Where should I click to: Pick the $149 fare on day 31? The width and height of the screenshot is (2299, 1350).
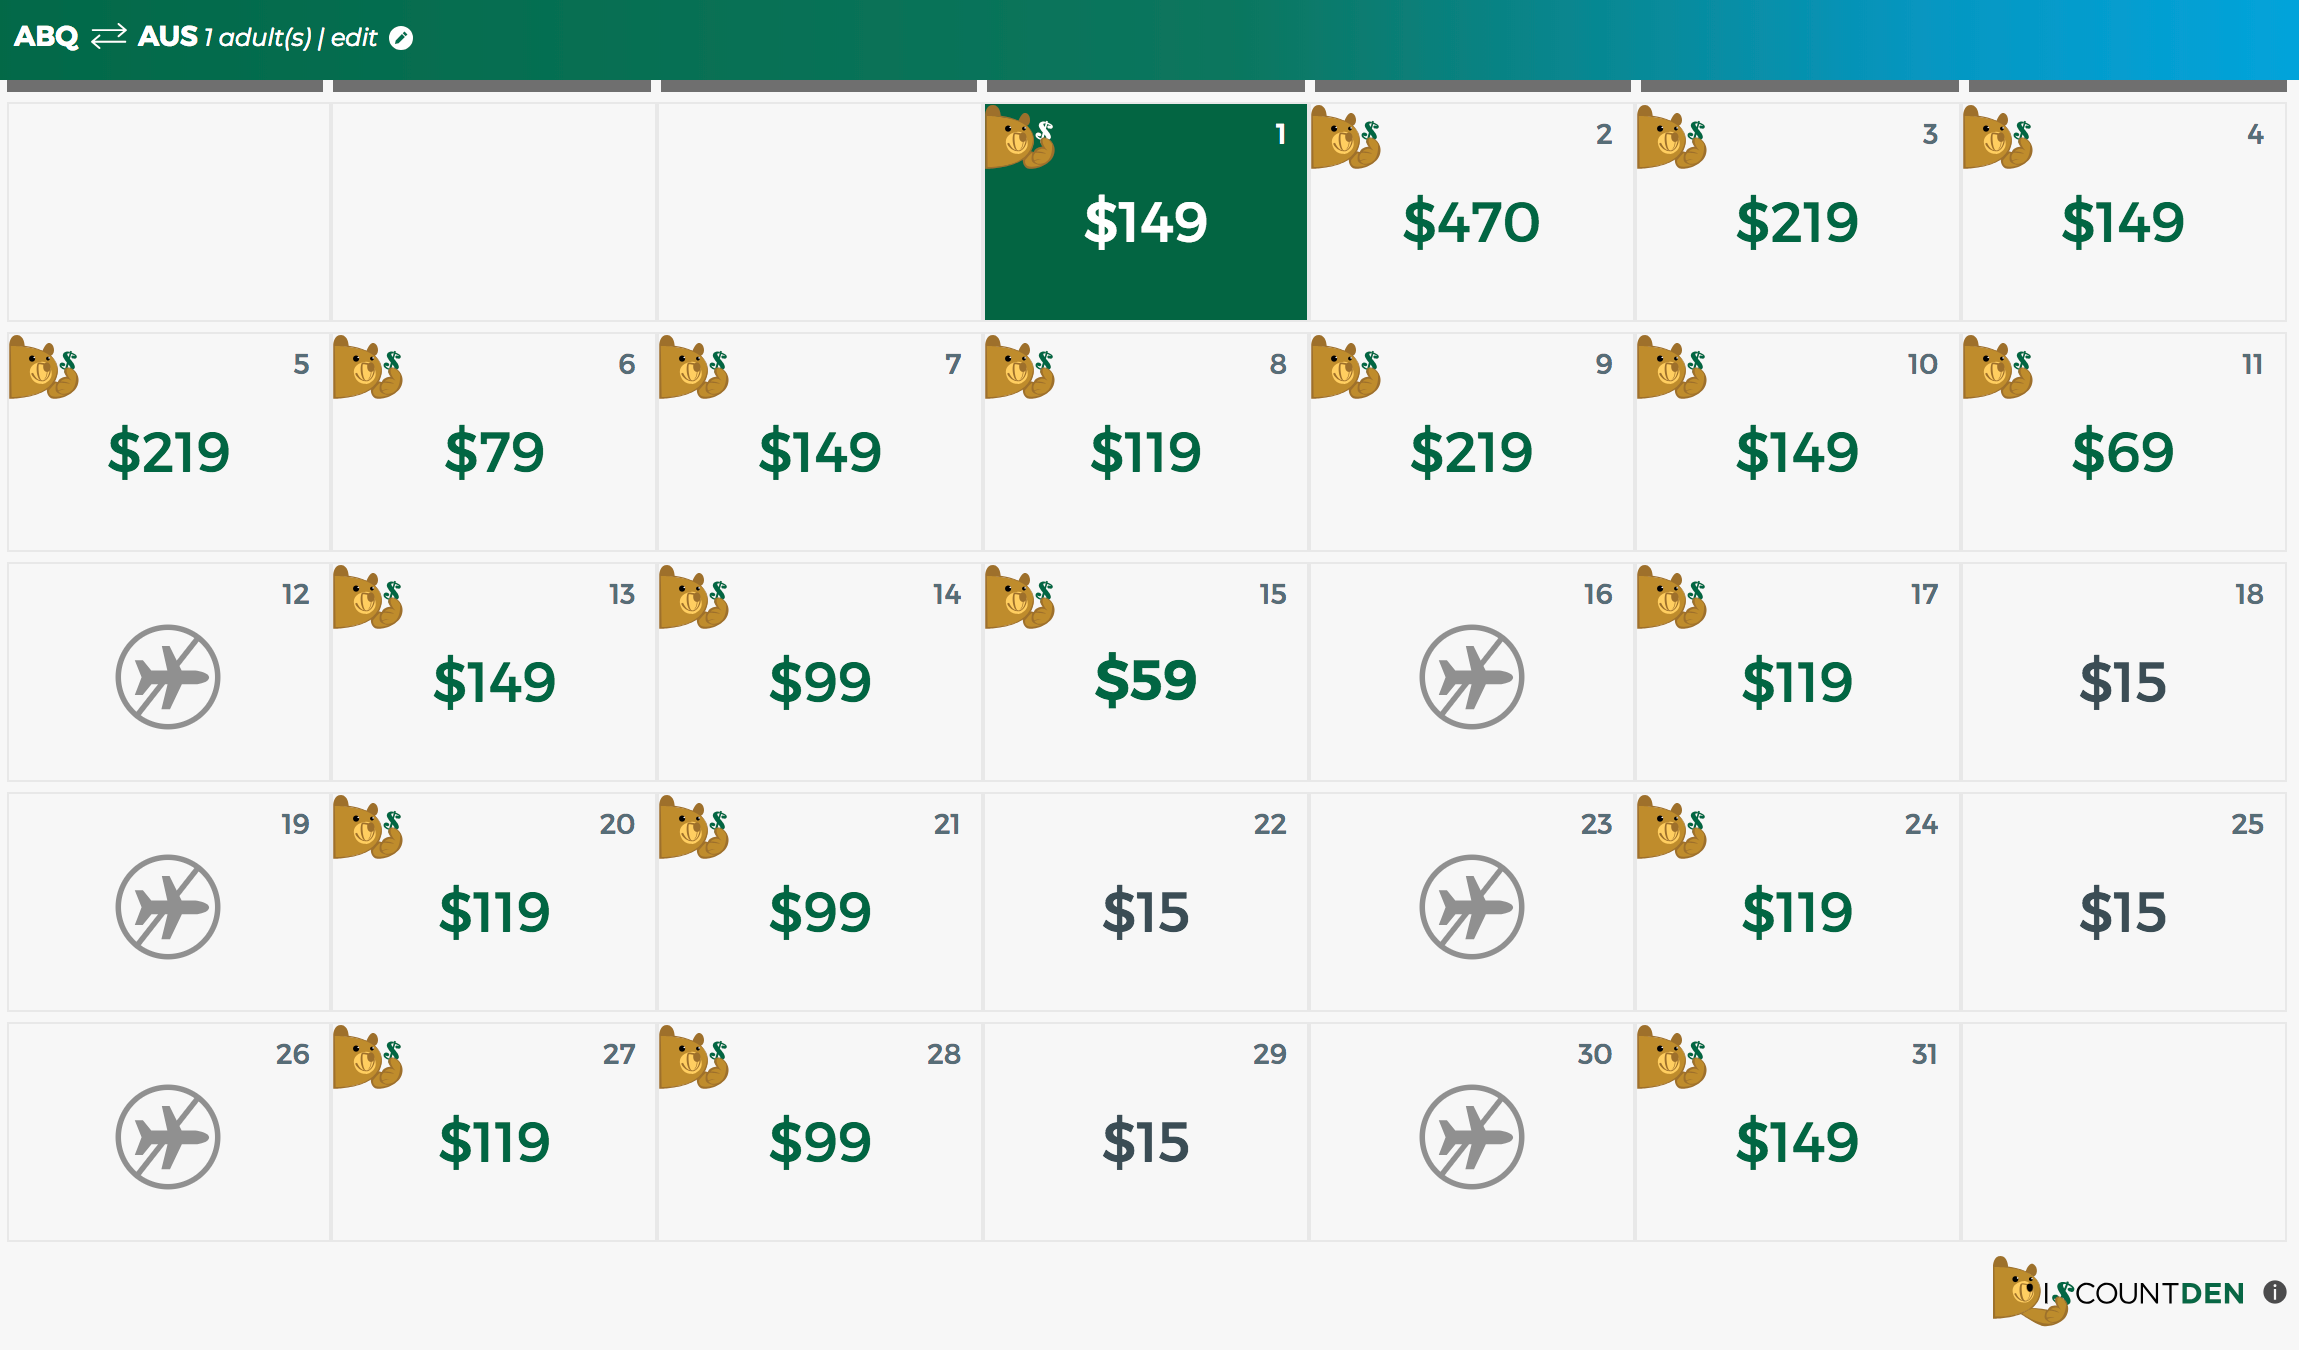[1797, 1142]
